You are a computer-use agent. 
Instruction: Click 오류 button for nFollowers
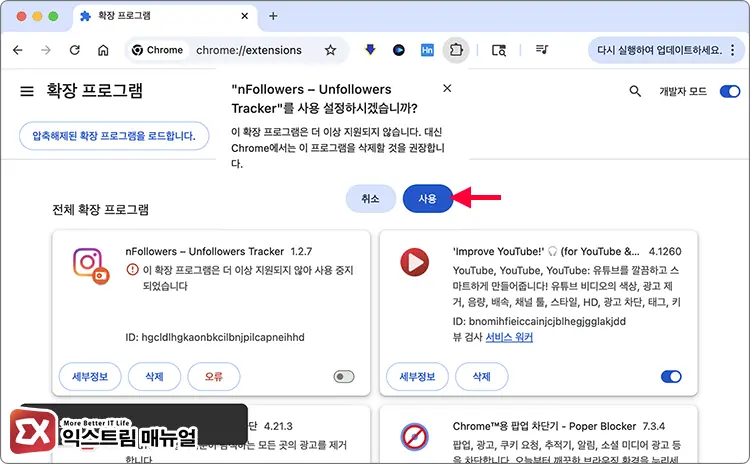point(214,377)
